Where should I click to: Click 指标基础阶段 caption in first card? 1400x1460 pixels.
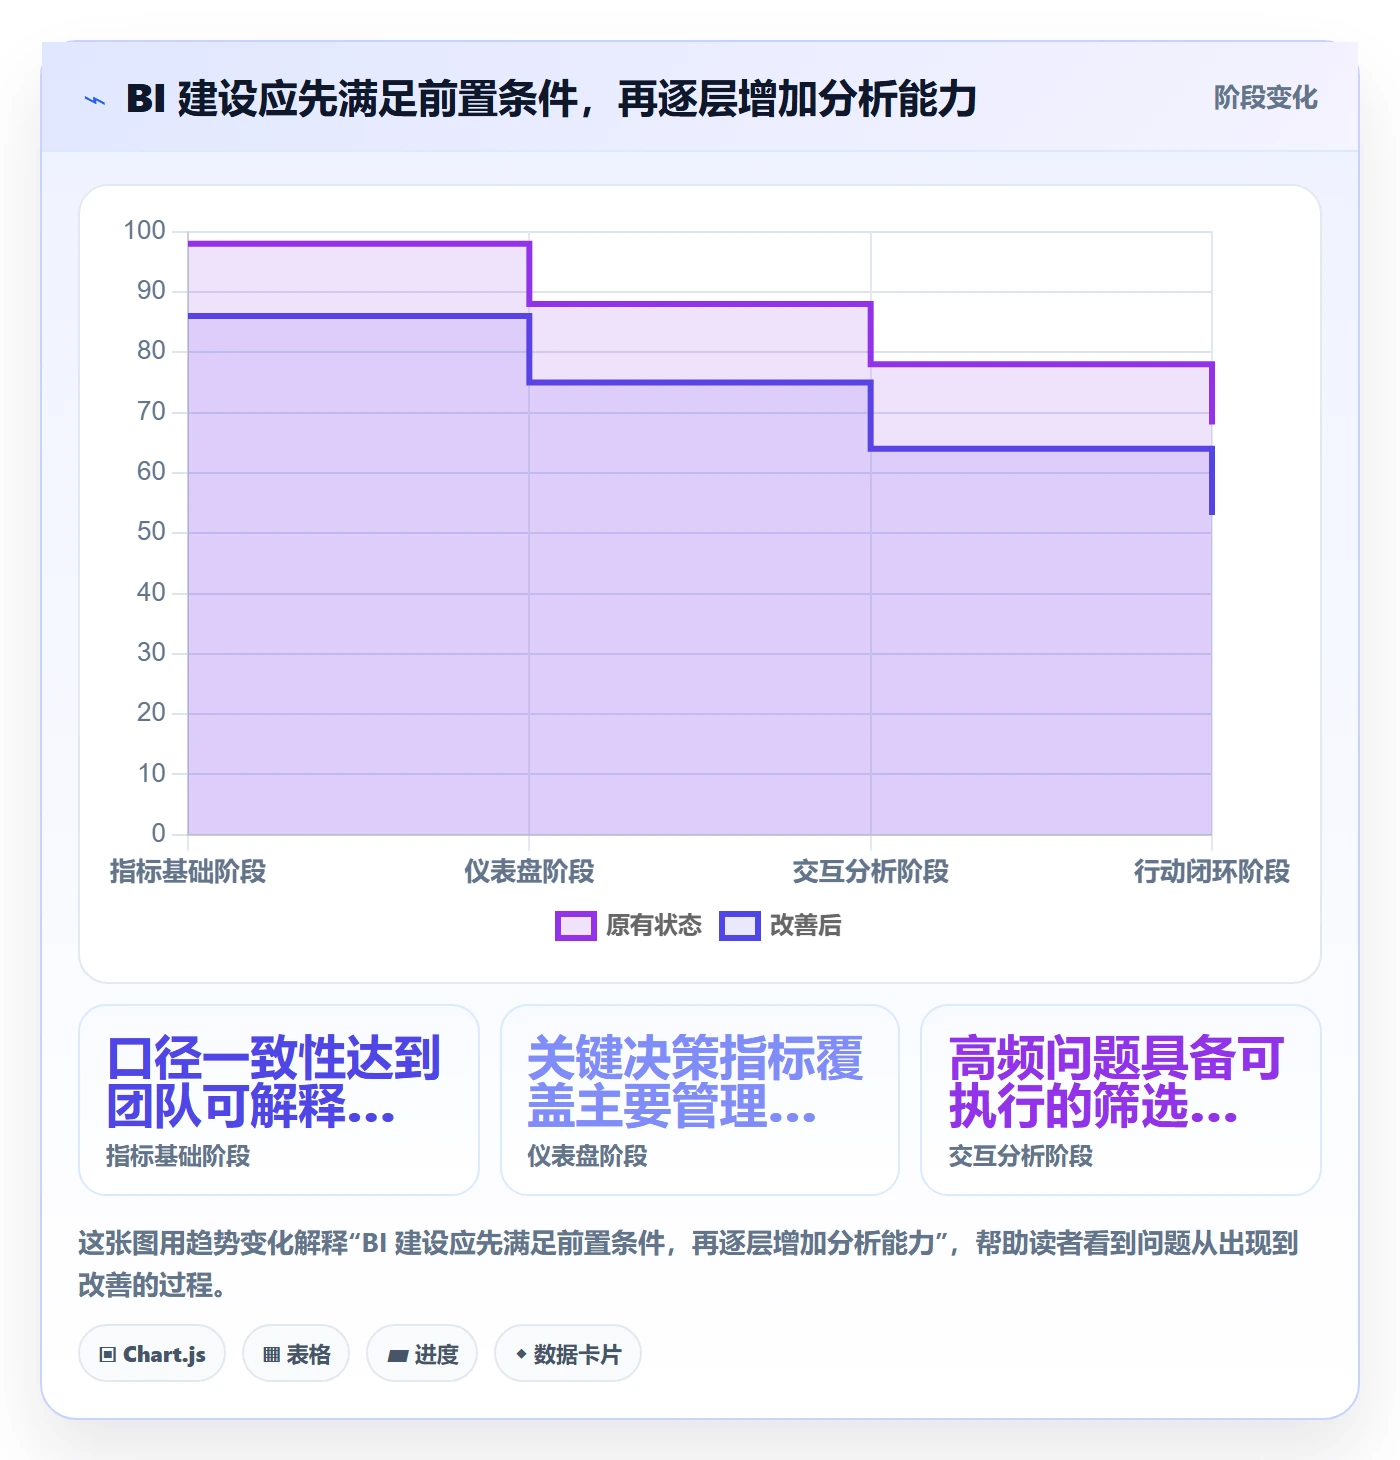[178, 1156]
